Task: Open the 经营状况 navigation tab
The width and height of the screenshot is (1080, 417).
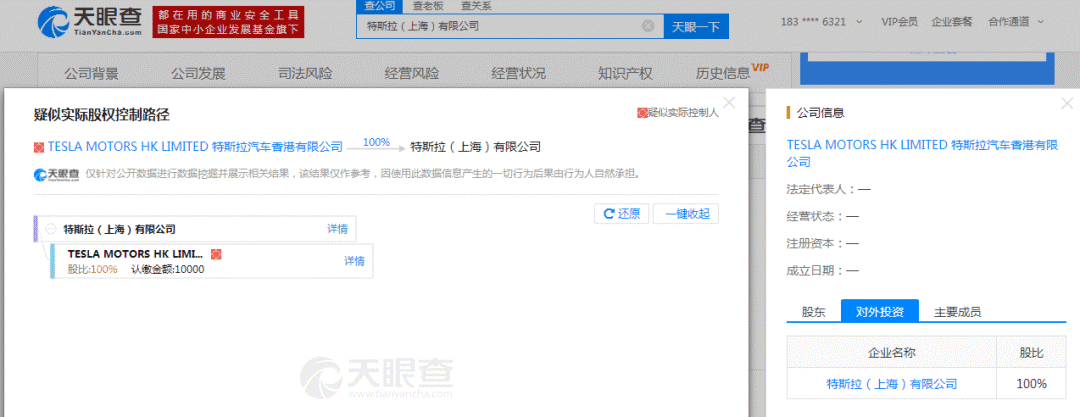Action: tap(519, 74)
